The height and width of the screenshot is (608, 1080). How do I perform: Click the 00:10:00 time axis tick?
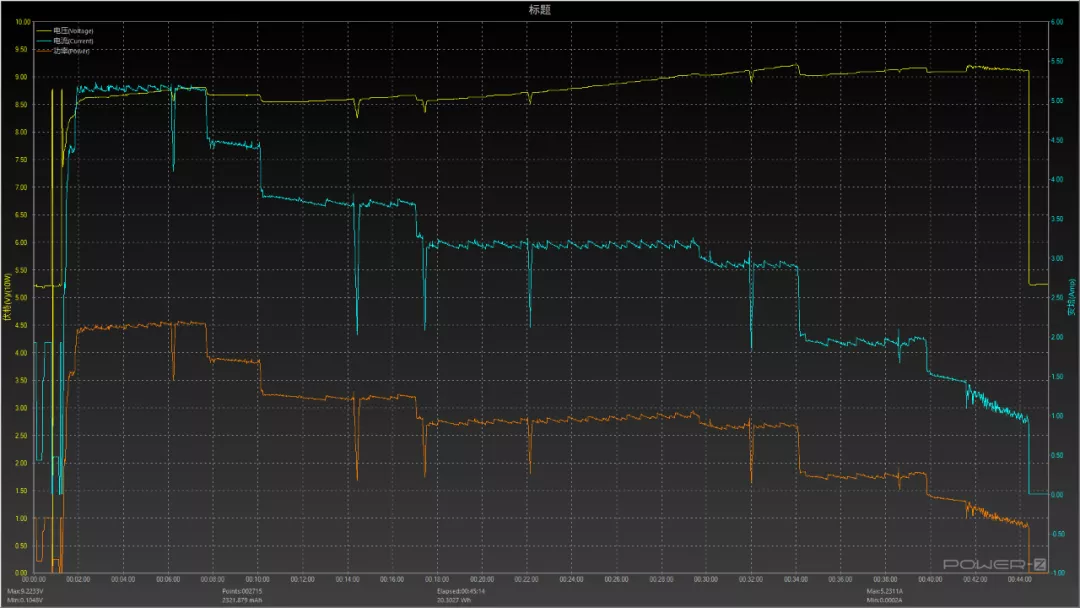click(257, 579)
